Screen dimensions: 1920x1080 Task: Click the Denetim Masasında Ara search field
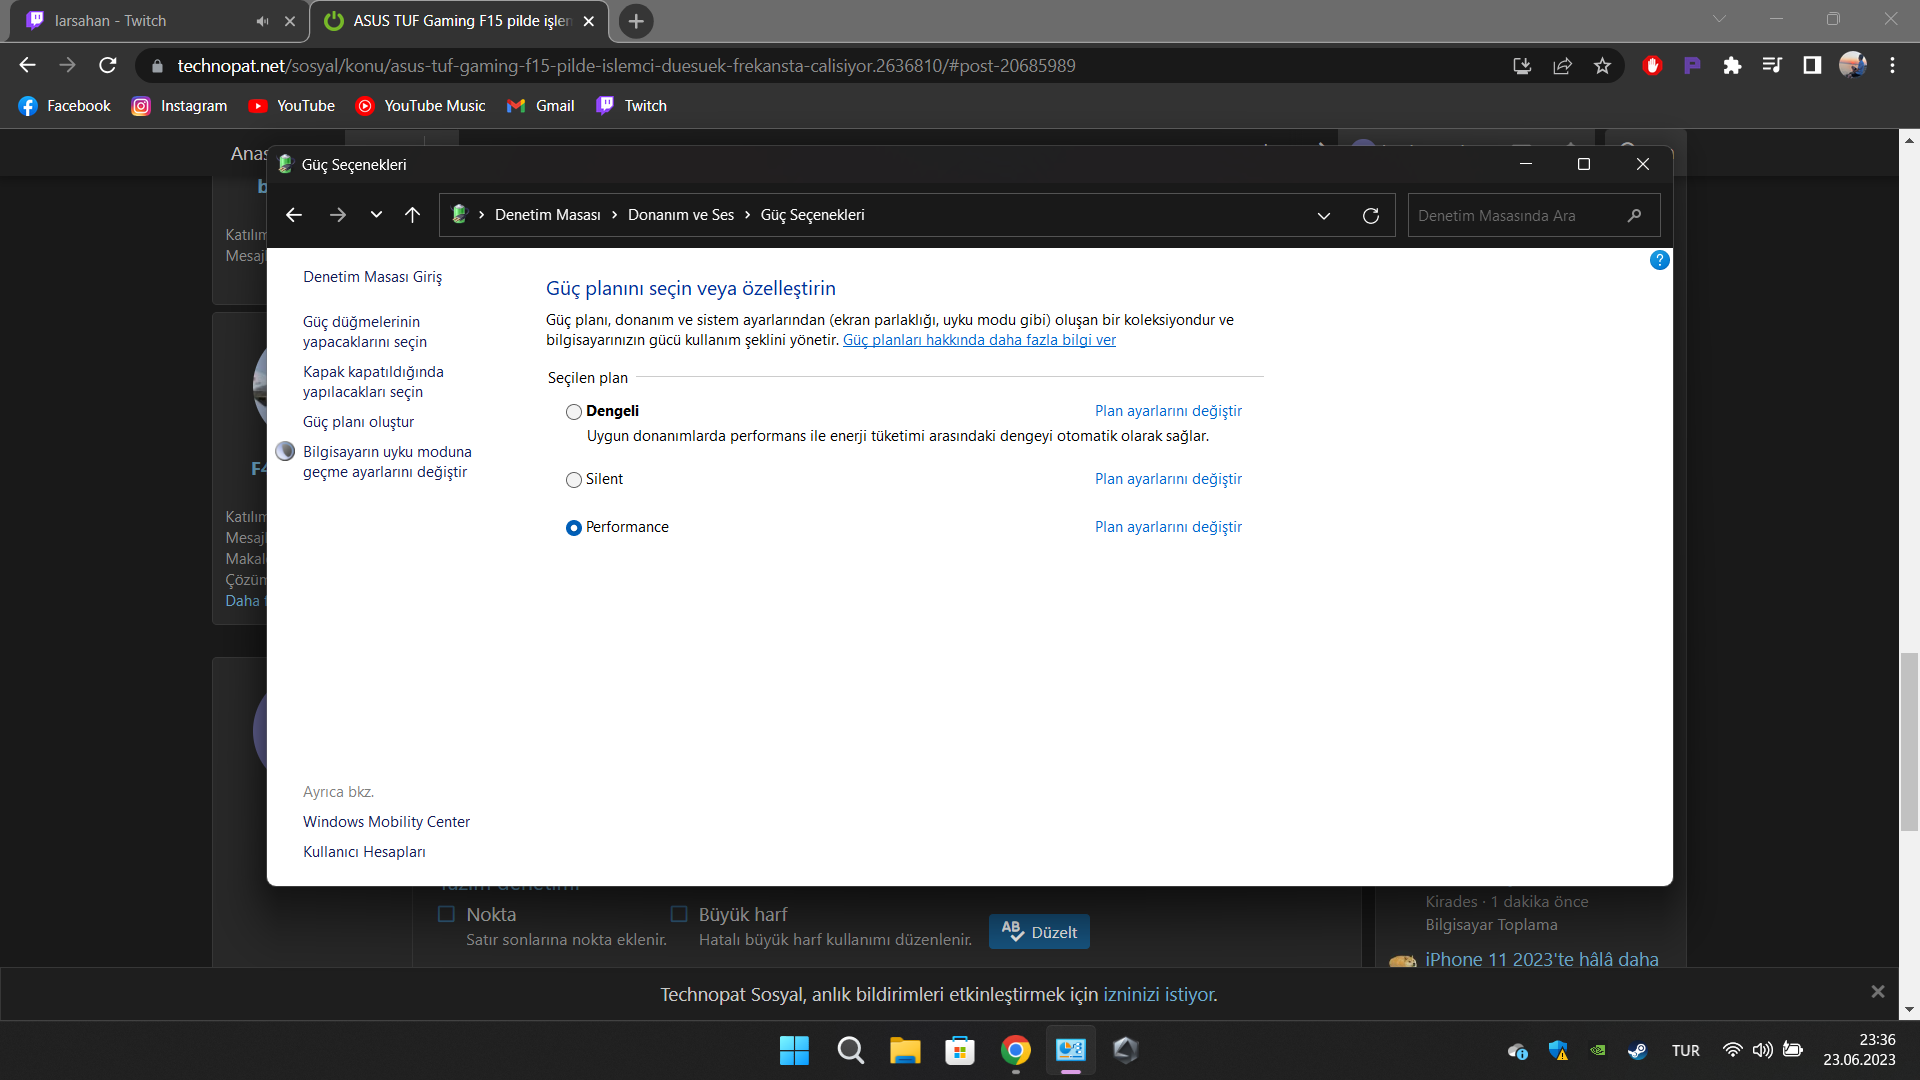click(1510, 215)
